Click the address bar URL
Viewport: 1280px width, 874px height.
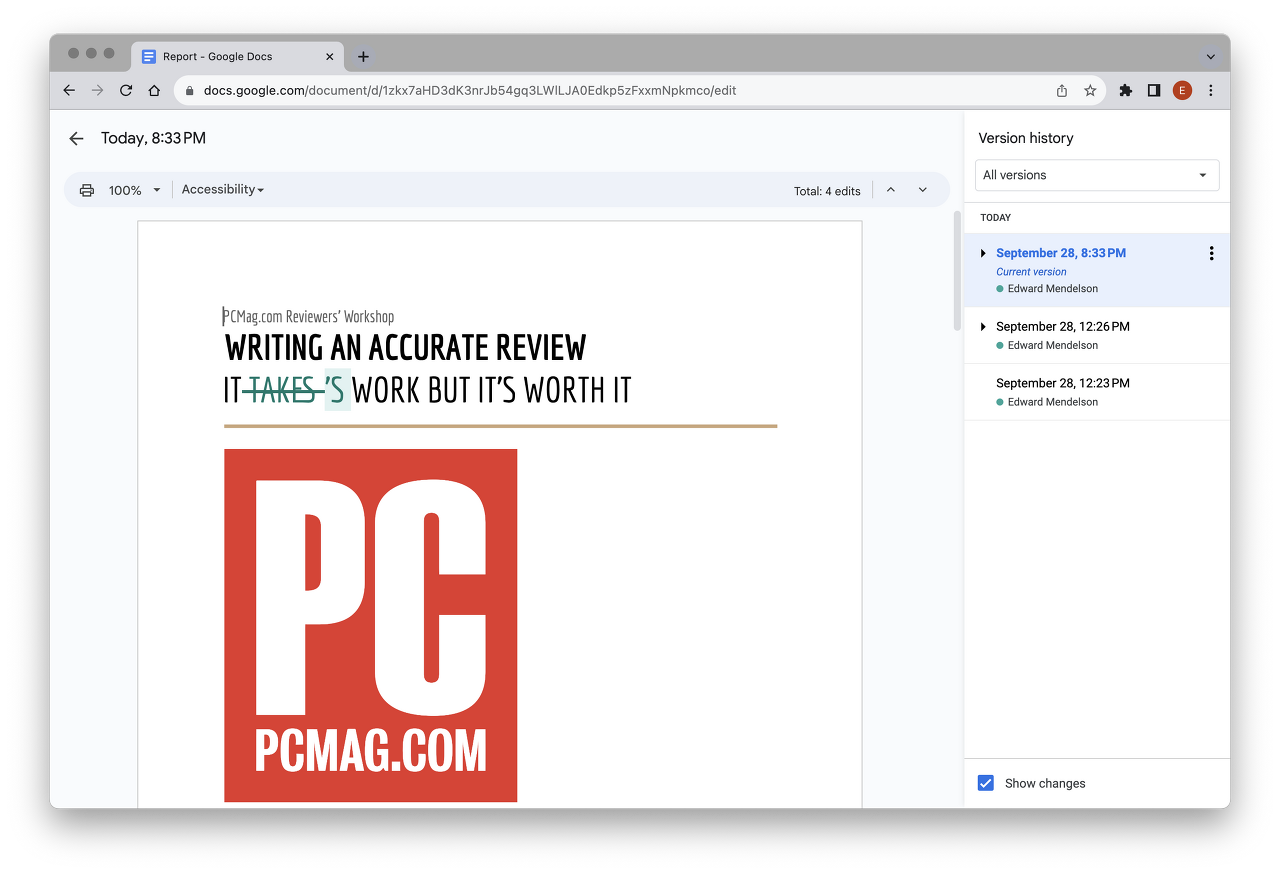click(470, 90)
